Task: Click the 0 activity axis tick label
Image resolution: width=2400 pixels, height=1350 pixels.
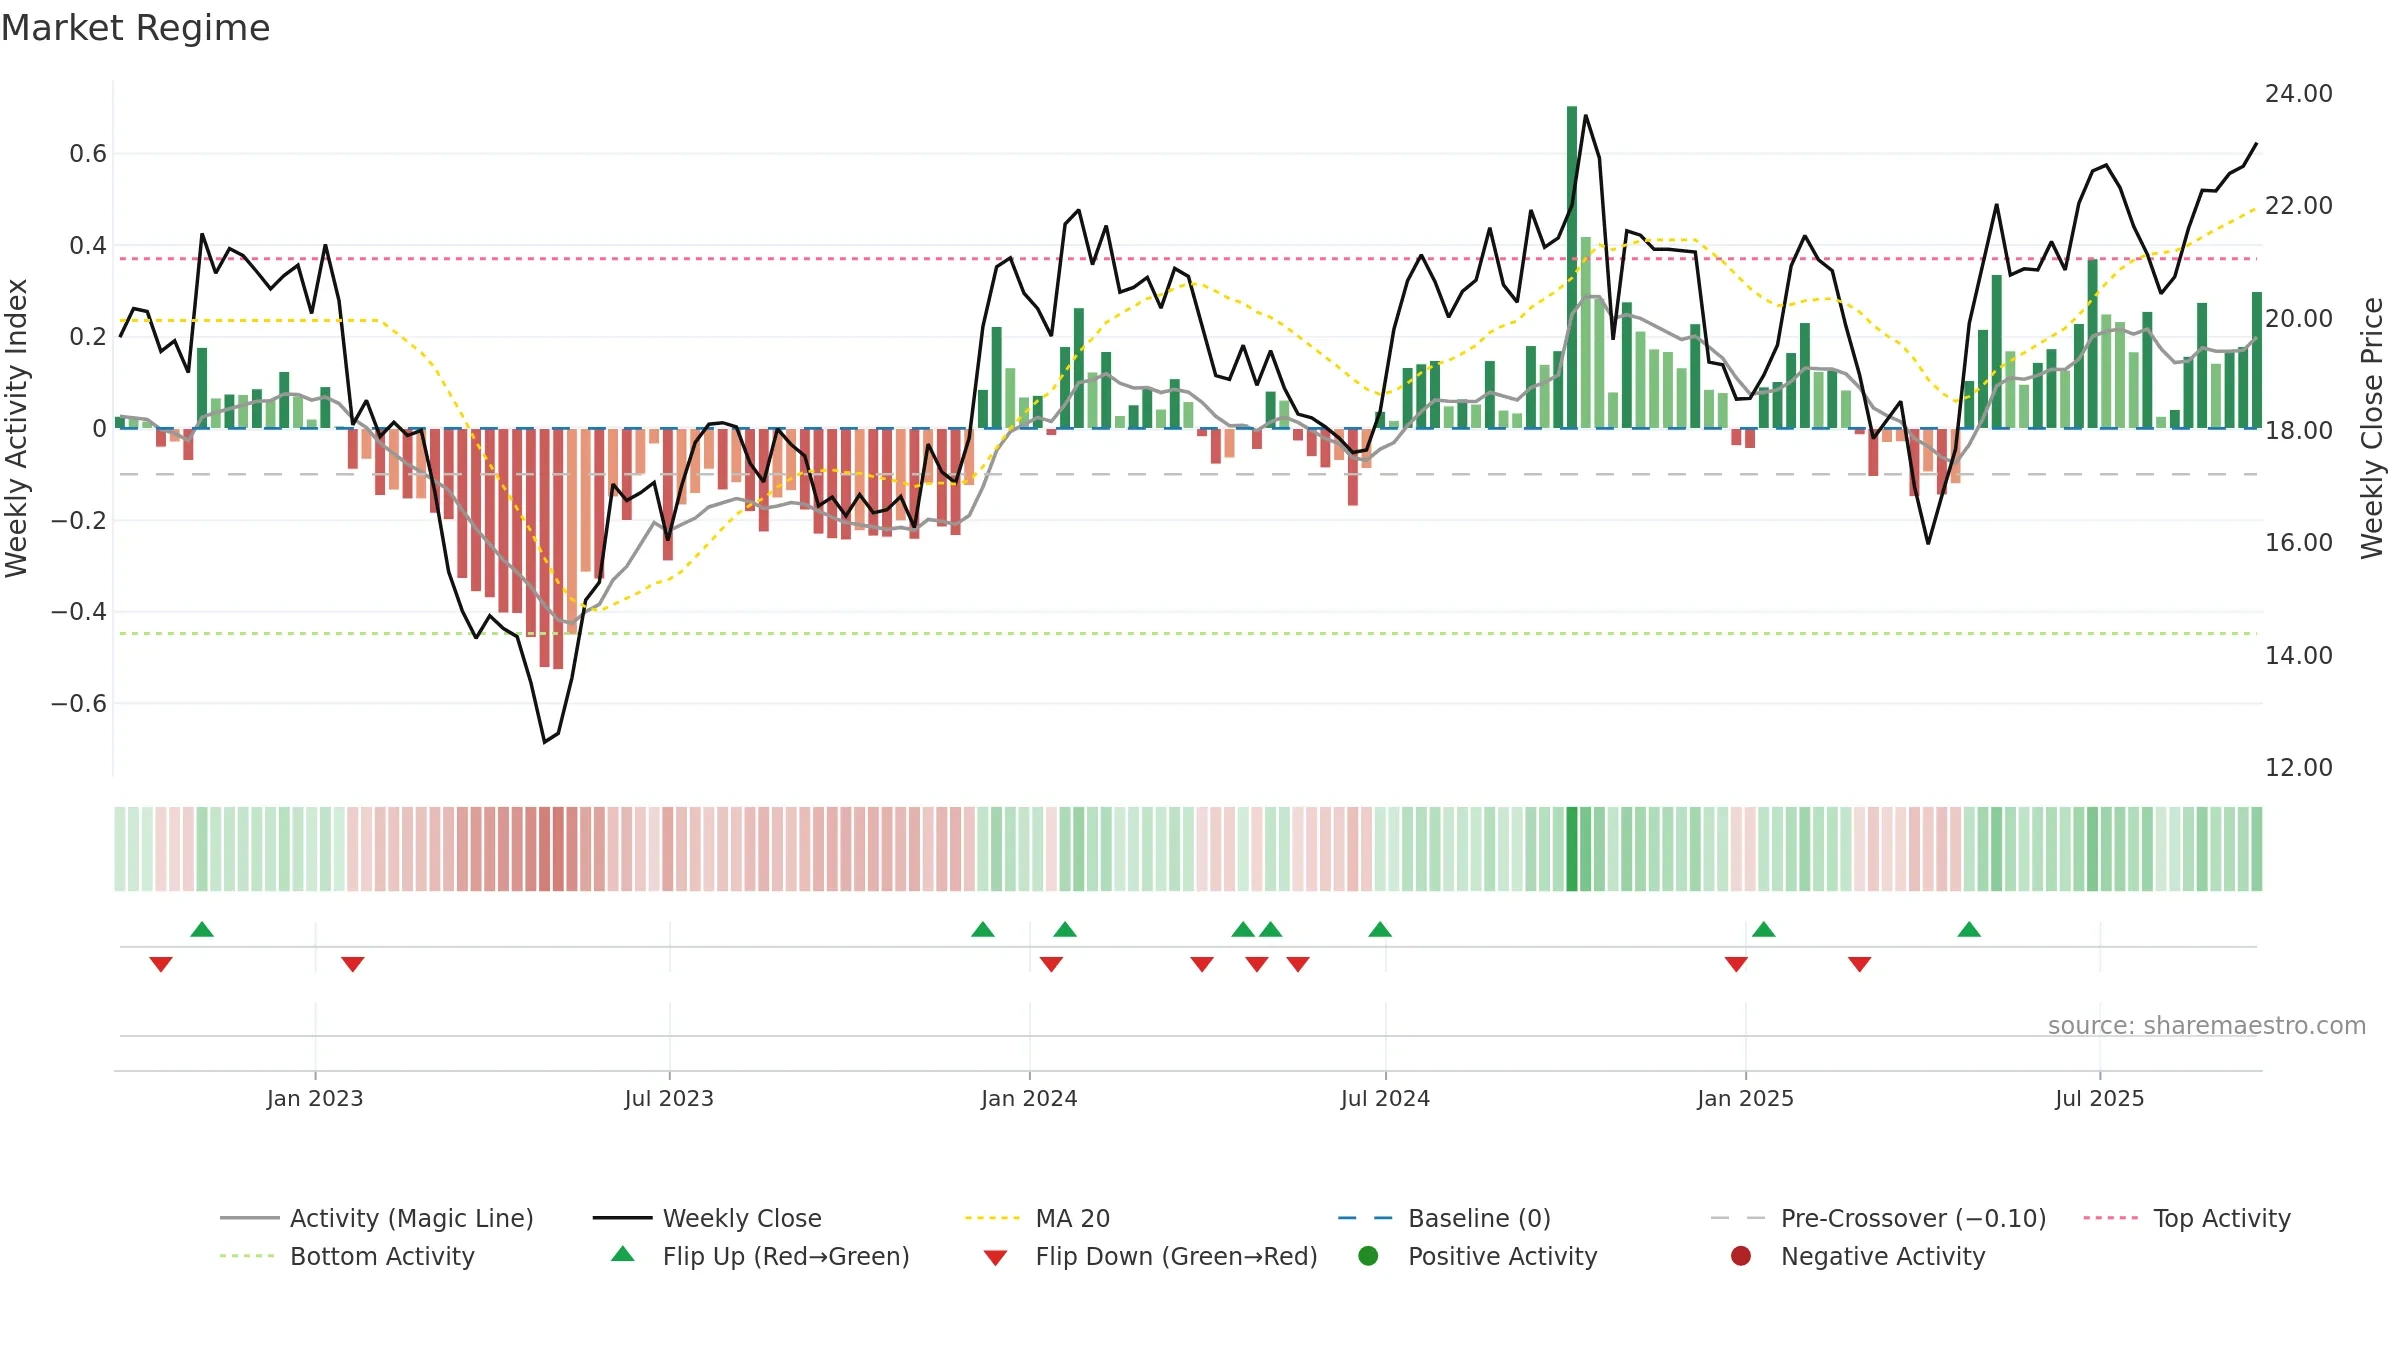Action: click(99, 428)
